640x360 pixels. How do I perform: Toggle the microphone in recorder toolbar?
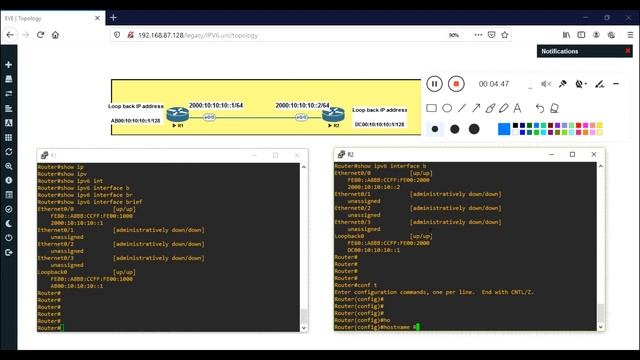[562, 84]
